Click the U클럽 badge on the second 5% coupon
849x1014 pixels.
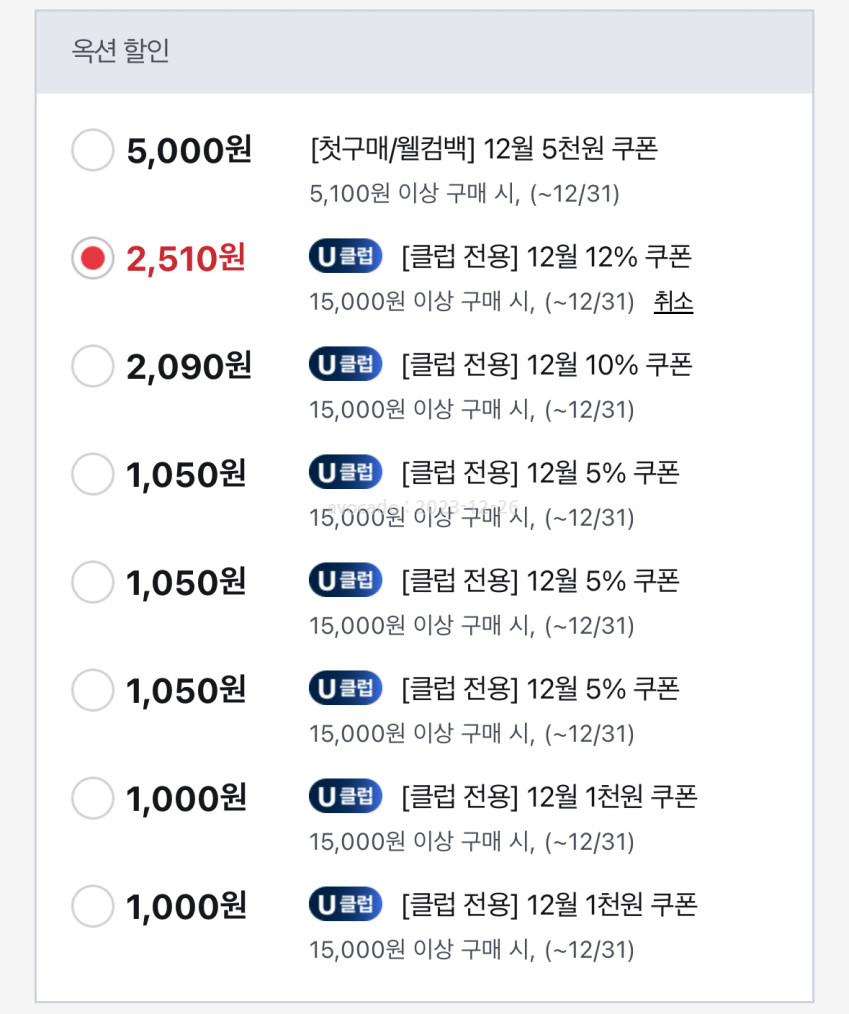click(345, 579)
